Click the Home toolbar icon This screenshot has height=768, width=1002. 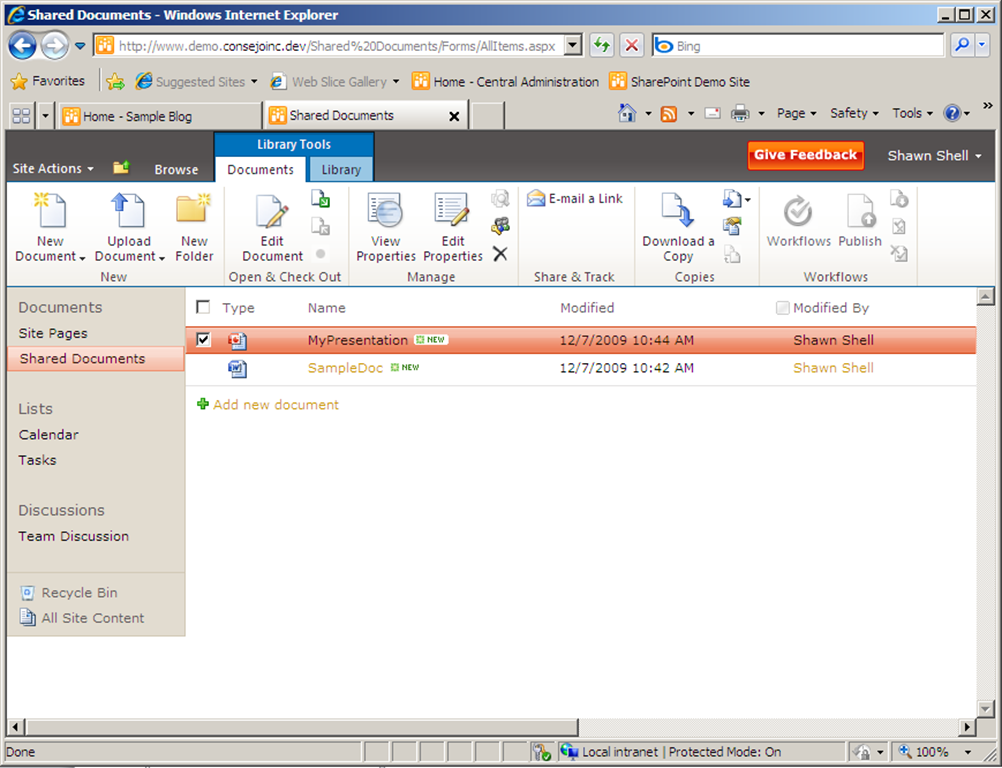coord(627,113)
